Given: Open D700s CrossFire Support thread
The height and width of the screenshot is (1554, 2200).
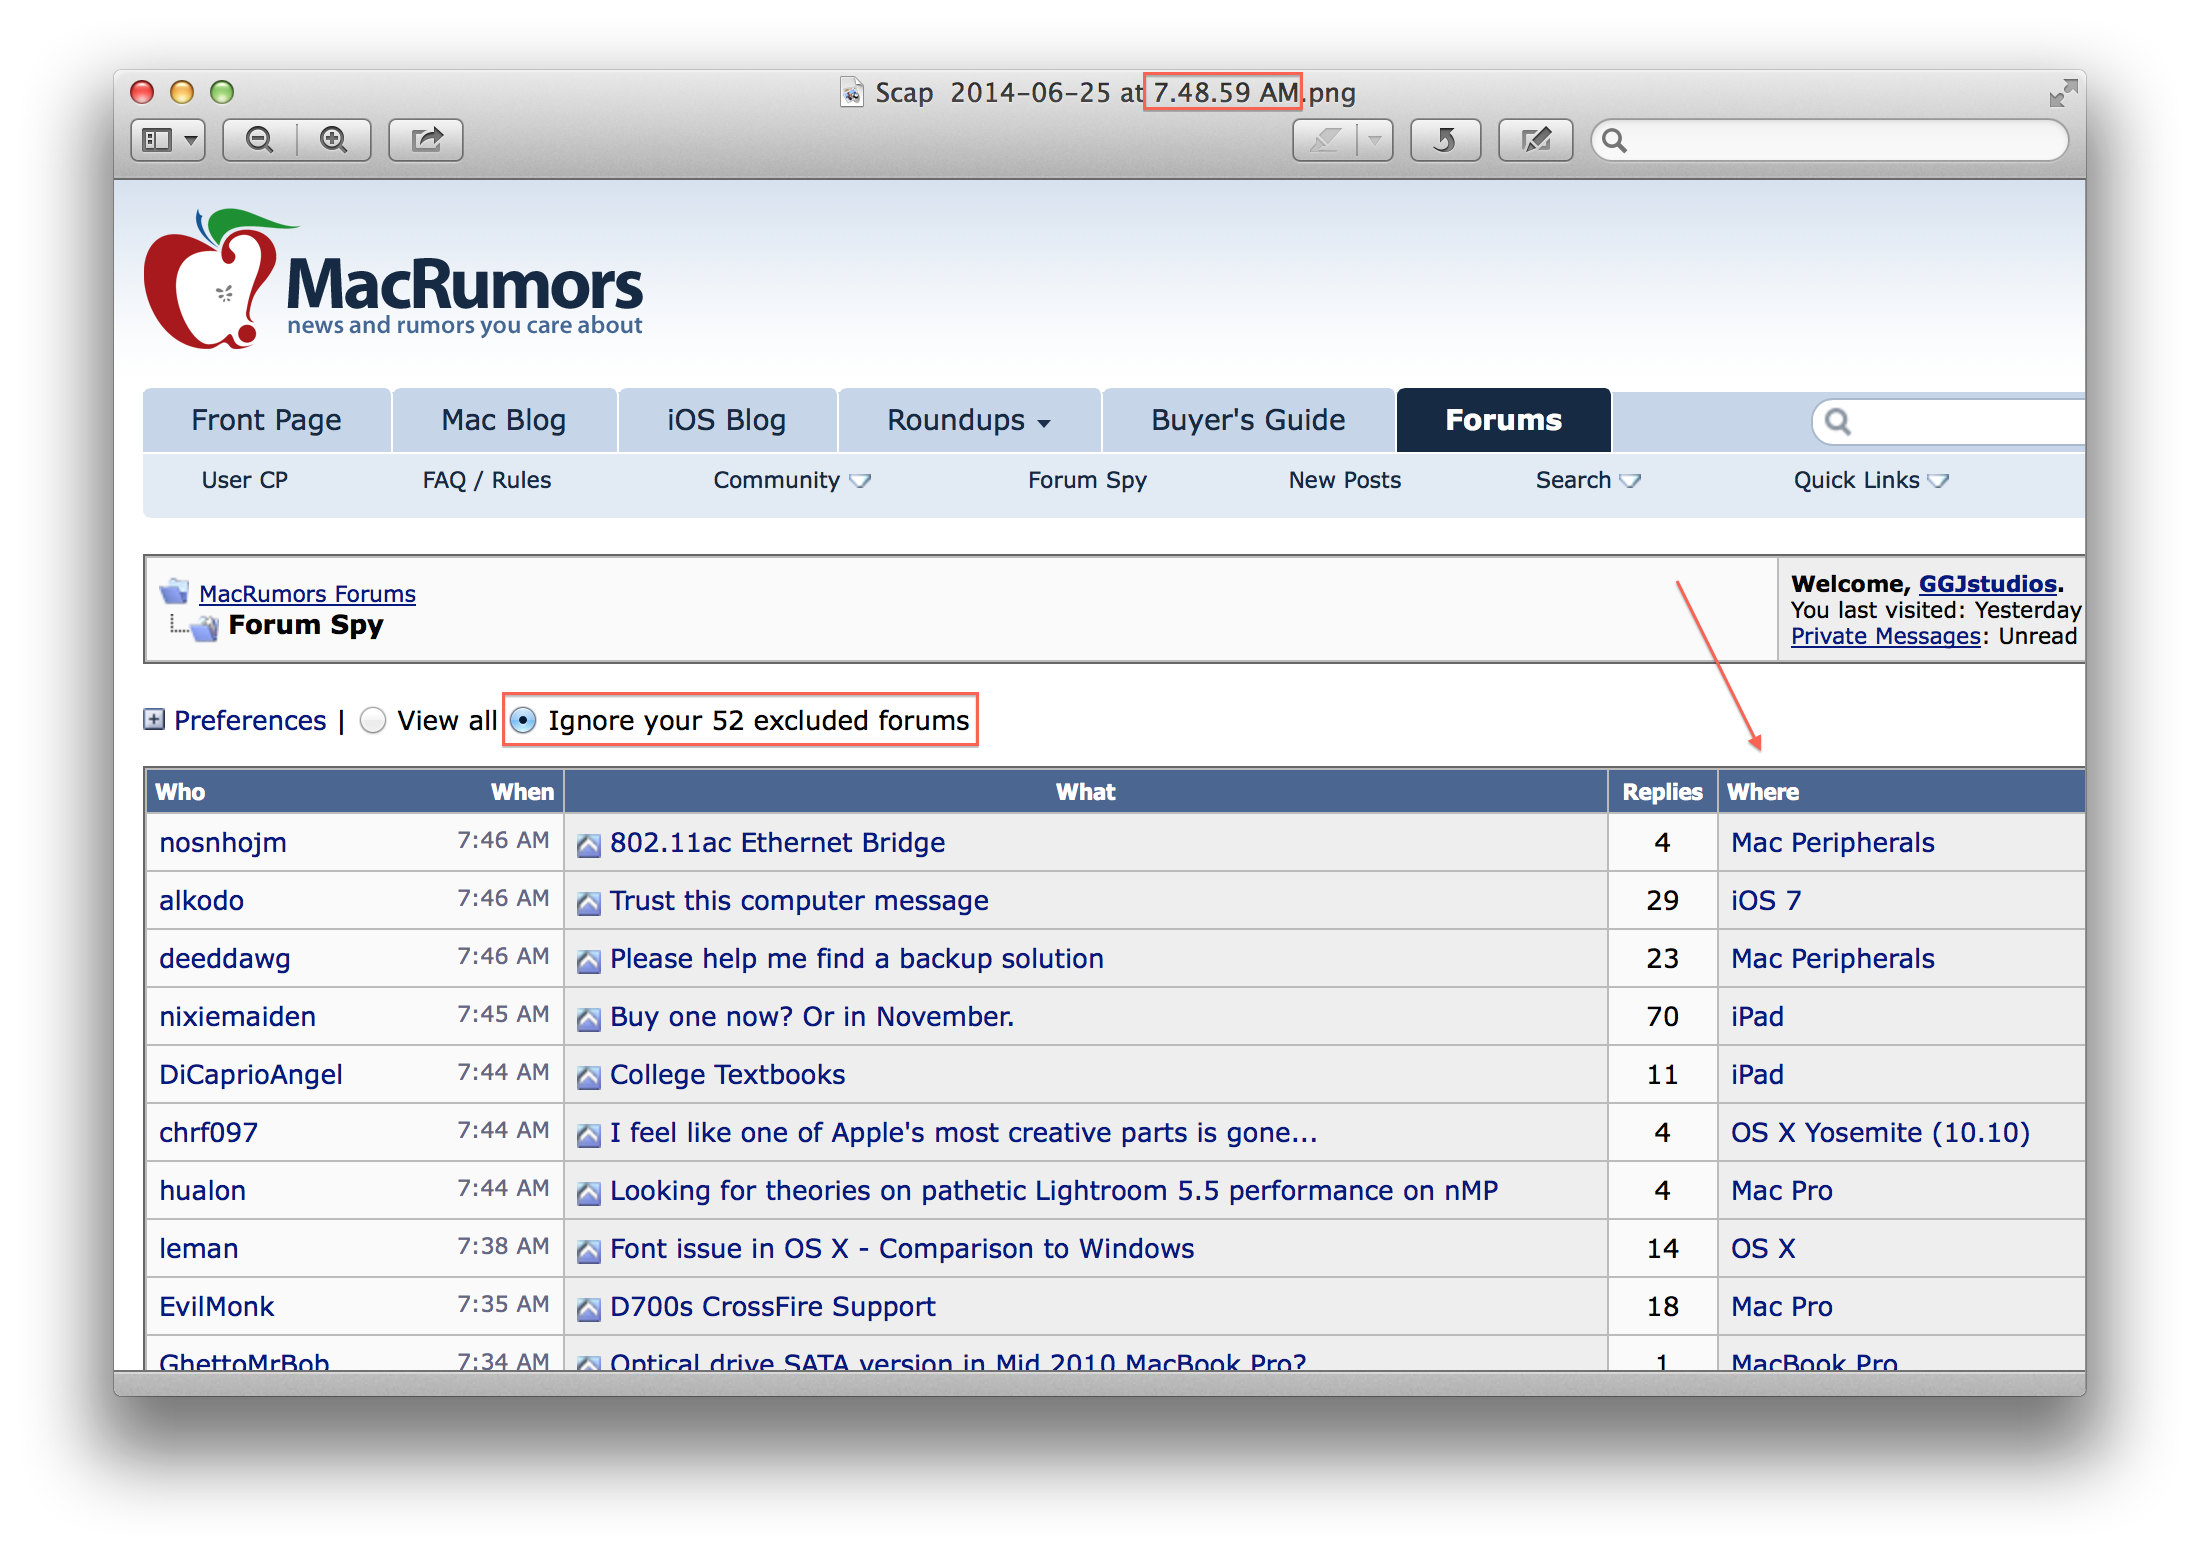Looking at the screenshot, I should pos(772,1307).
